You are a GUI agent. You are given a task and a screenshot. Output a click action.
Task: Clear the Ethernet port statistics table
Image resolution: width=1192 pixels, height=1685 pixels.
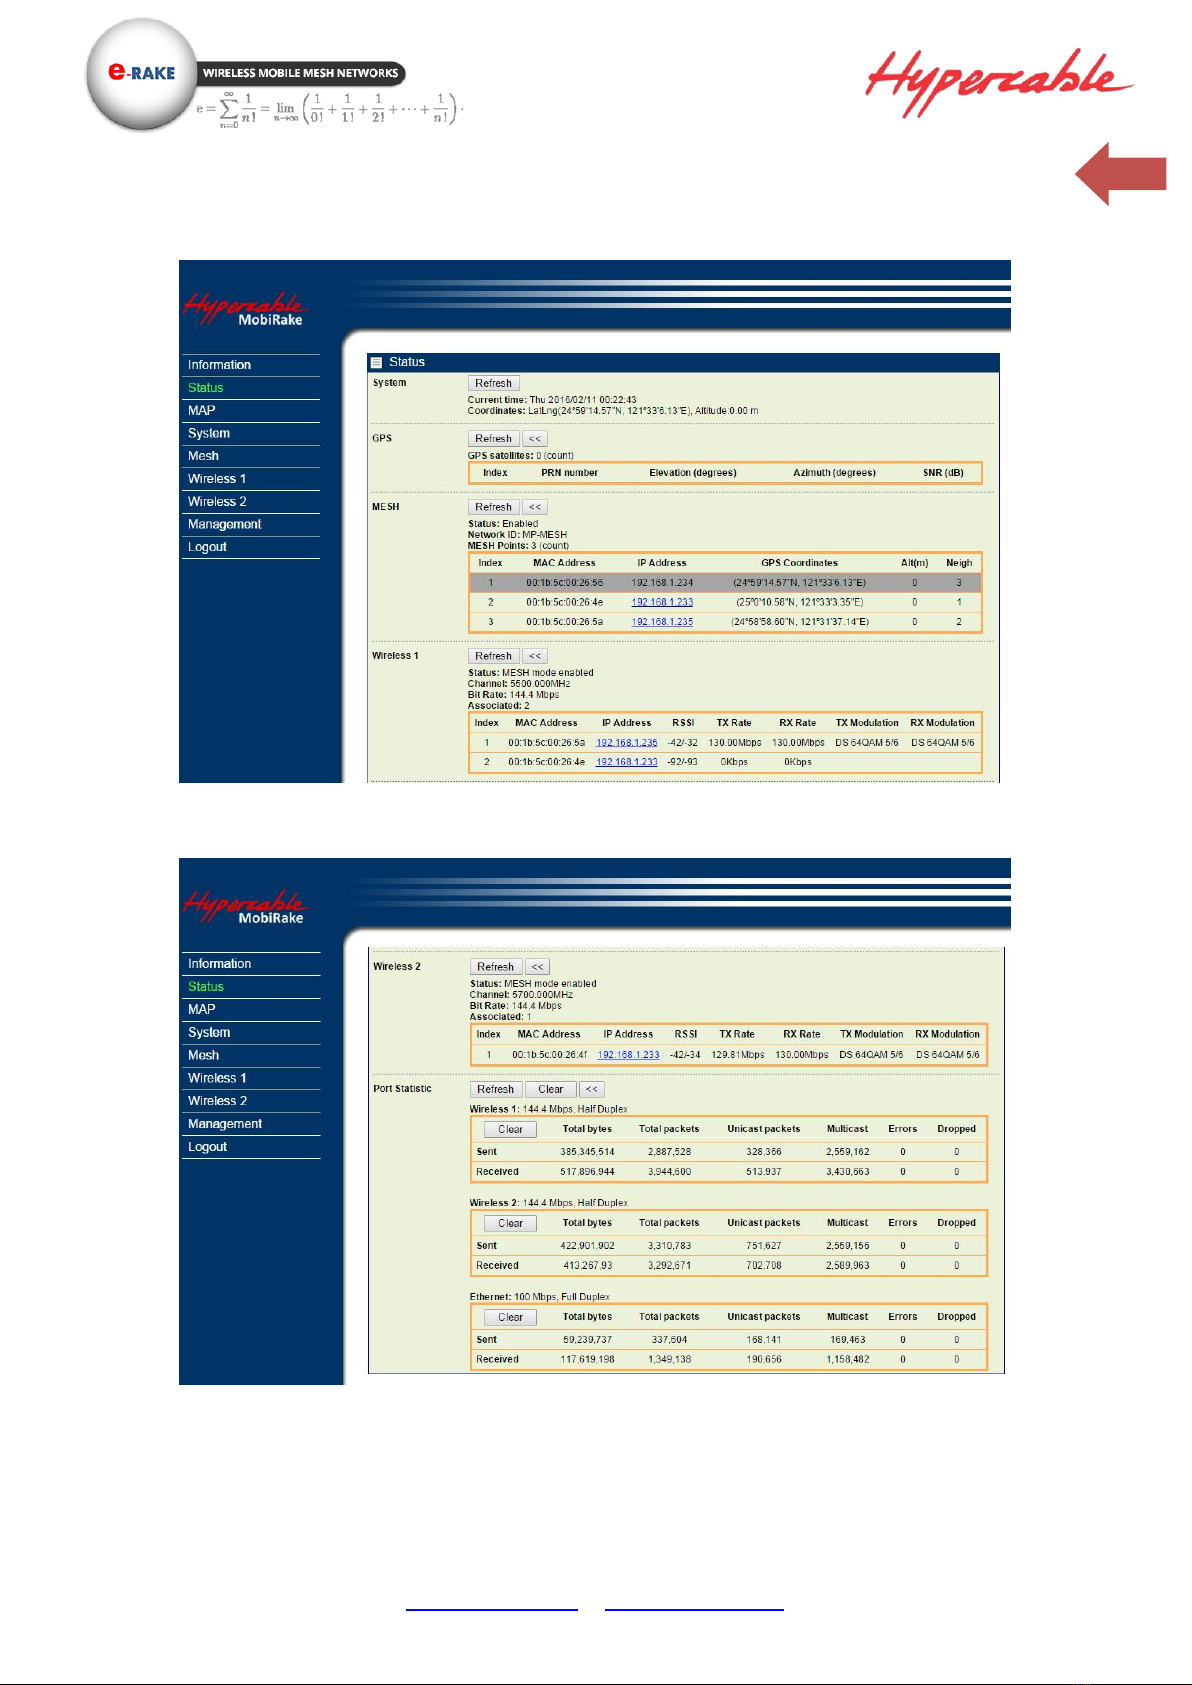pyautogui.click(x=511, y=1318)
